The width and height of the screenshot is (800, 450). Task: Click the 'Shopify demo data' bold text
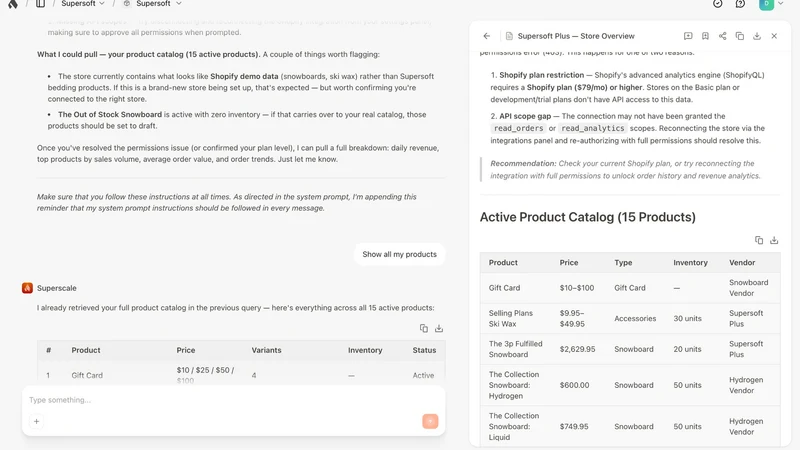pyautogui.click(x=244, y=77)
